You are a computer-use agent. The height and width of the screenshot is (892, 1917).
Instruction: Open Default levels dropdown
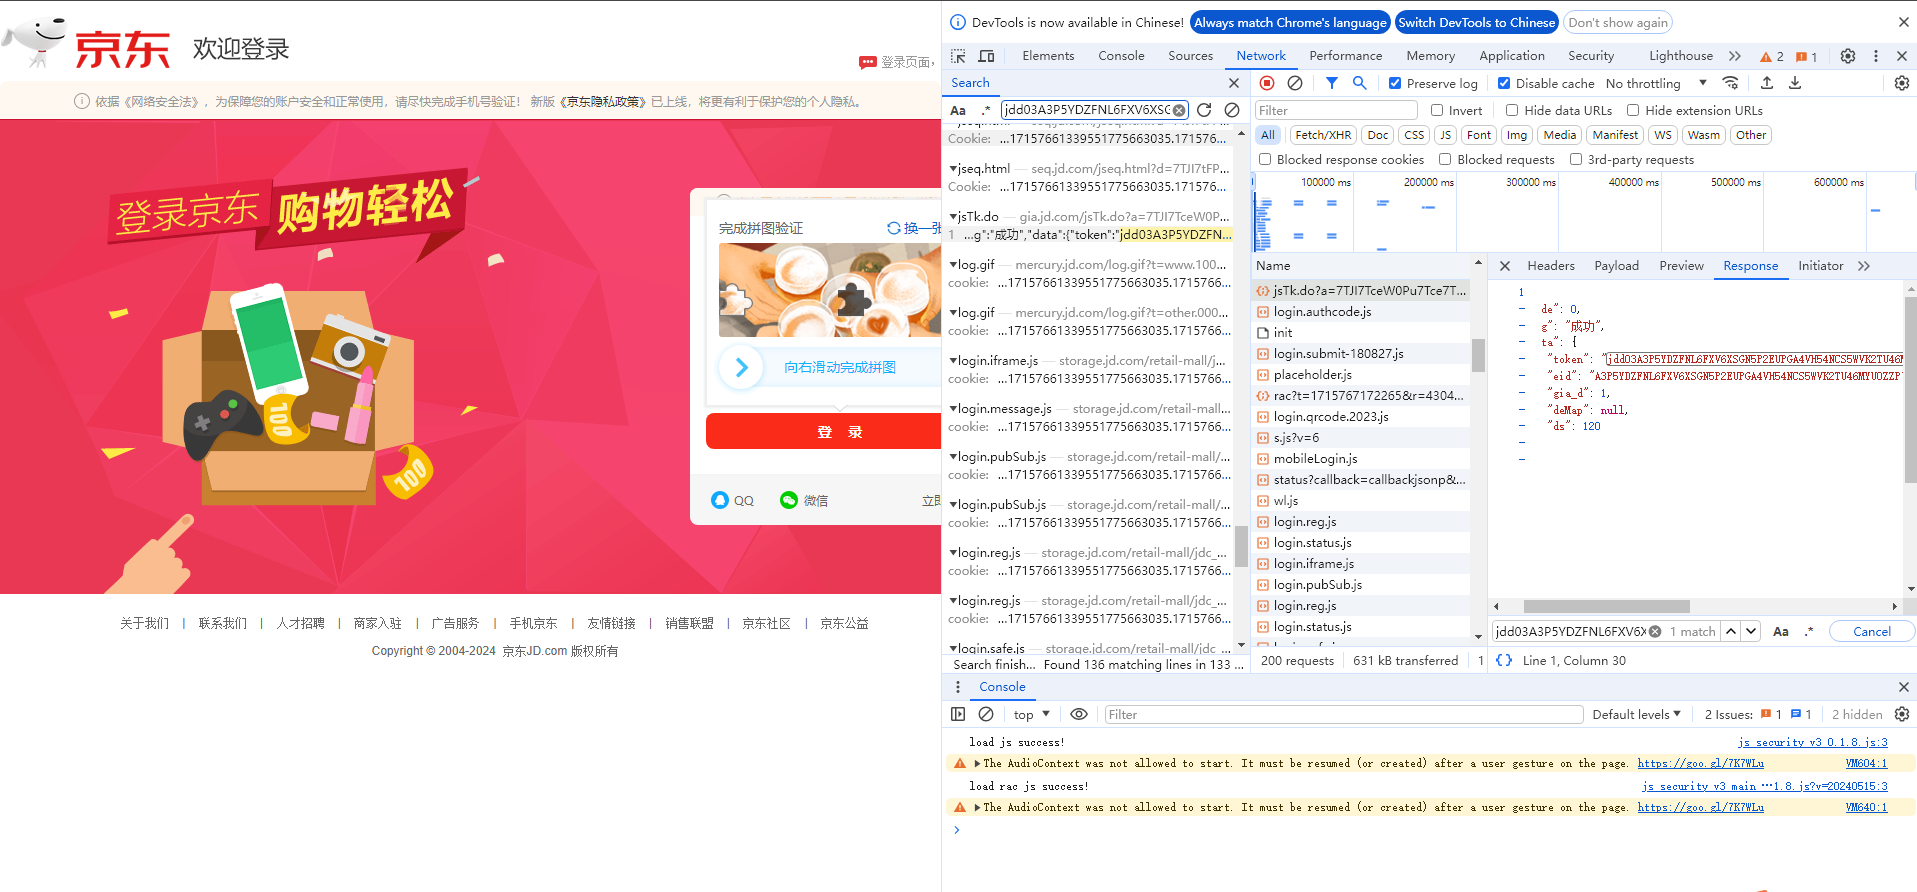pyautogui.click(x=1636, y=714)
